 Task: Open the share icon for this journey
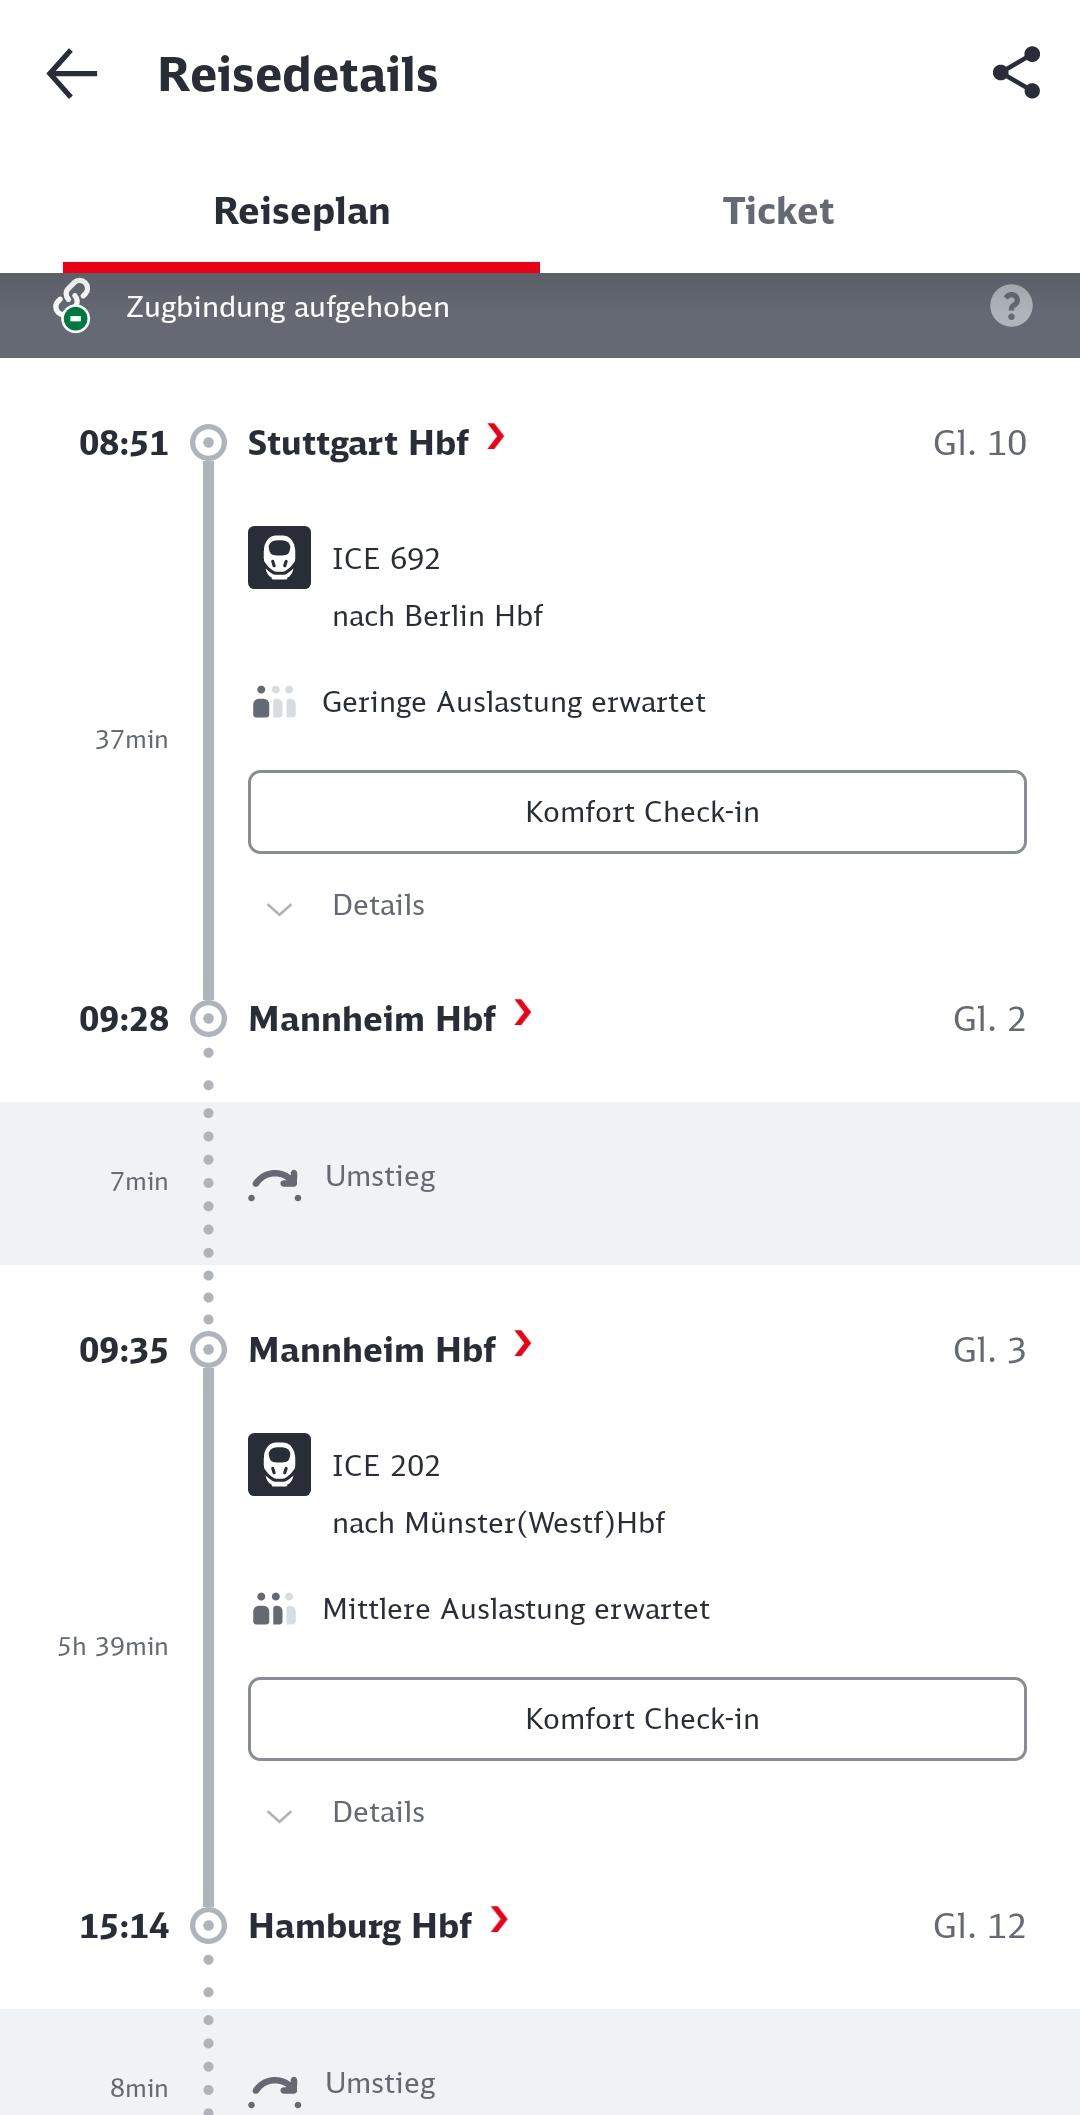pos(1013,73)
